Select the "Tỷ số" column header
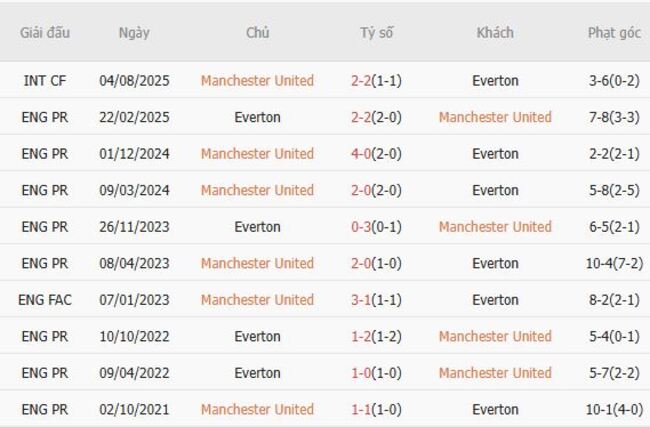Image resolution: width=650 pixels, height=427 pixels. coord(377,32)
